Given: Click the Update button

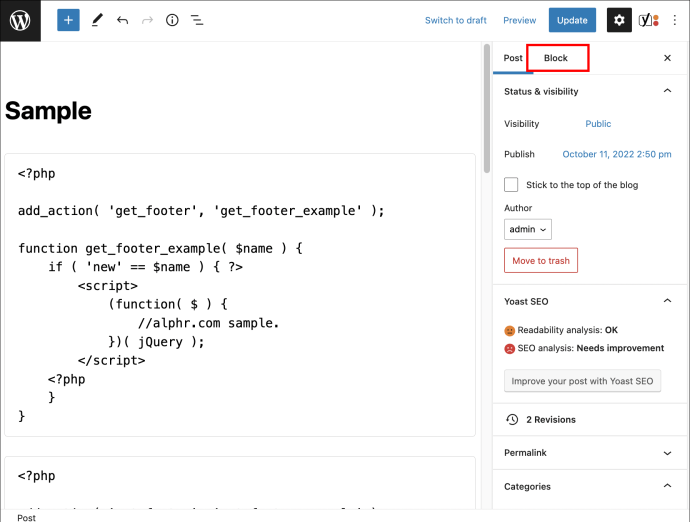Looking at the screenshot, I should 572,20.
